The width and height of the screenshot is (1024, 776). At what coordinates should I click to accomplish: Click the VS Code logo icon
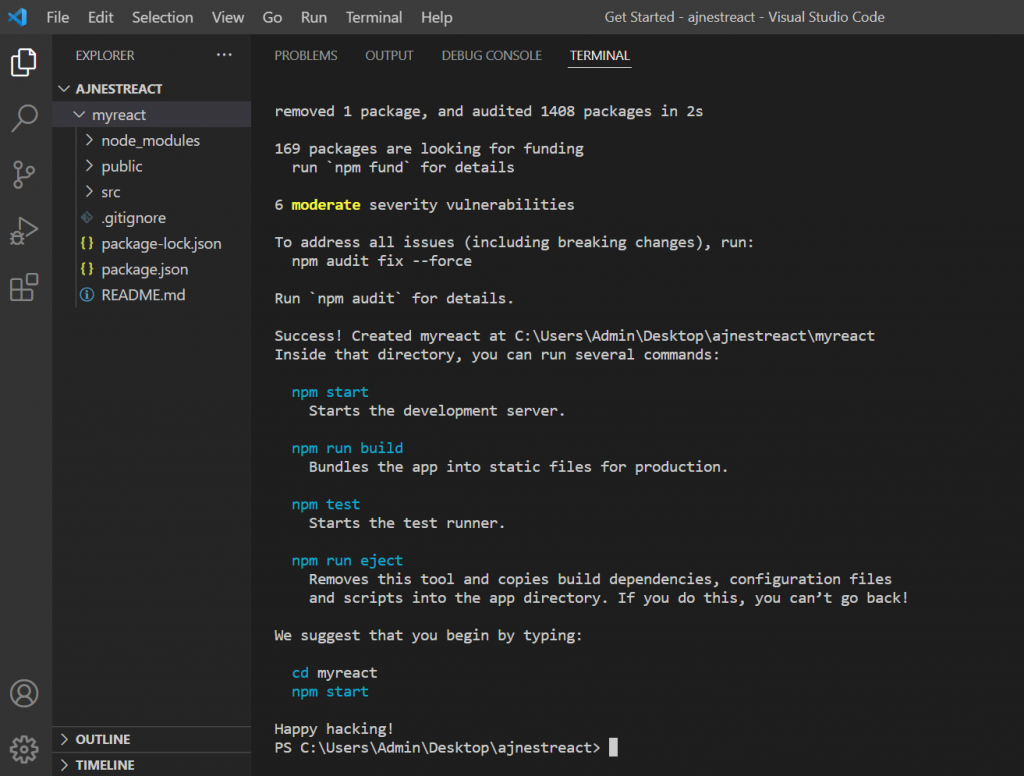pos(18,17)
